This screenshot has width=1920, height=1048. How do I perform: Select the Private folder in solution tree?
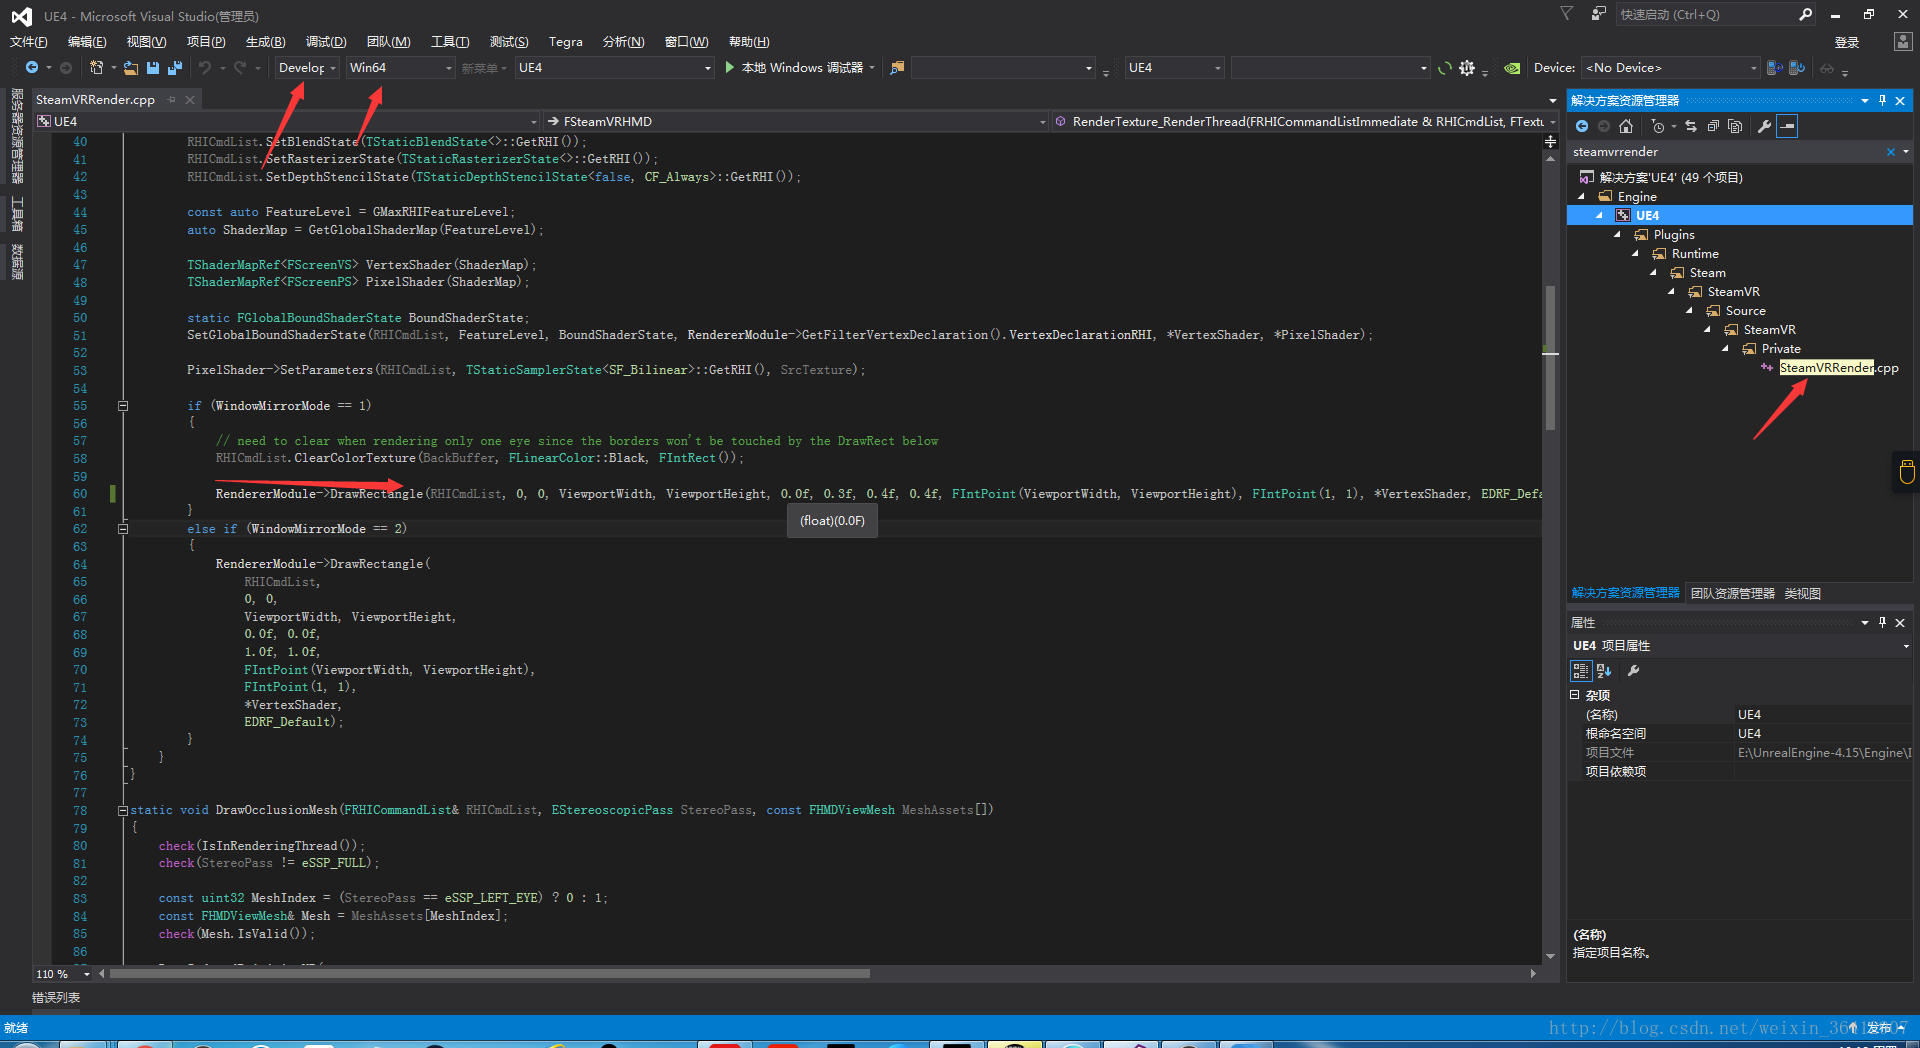1781,349
